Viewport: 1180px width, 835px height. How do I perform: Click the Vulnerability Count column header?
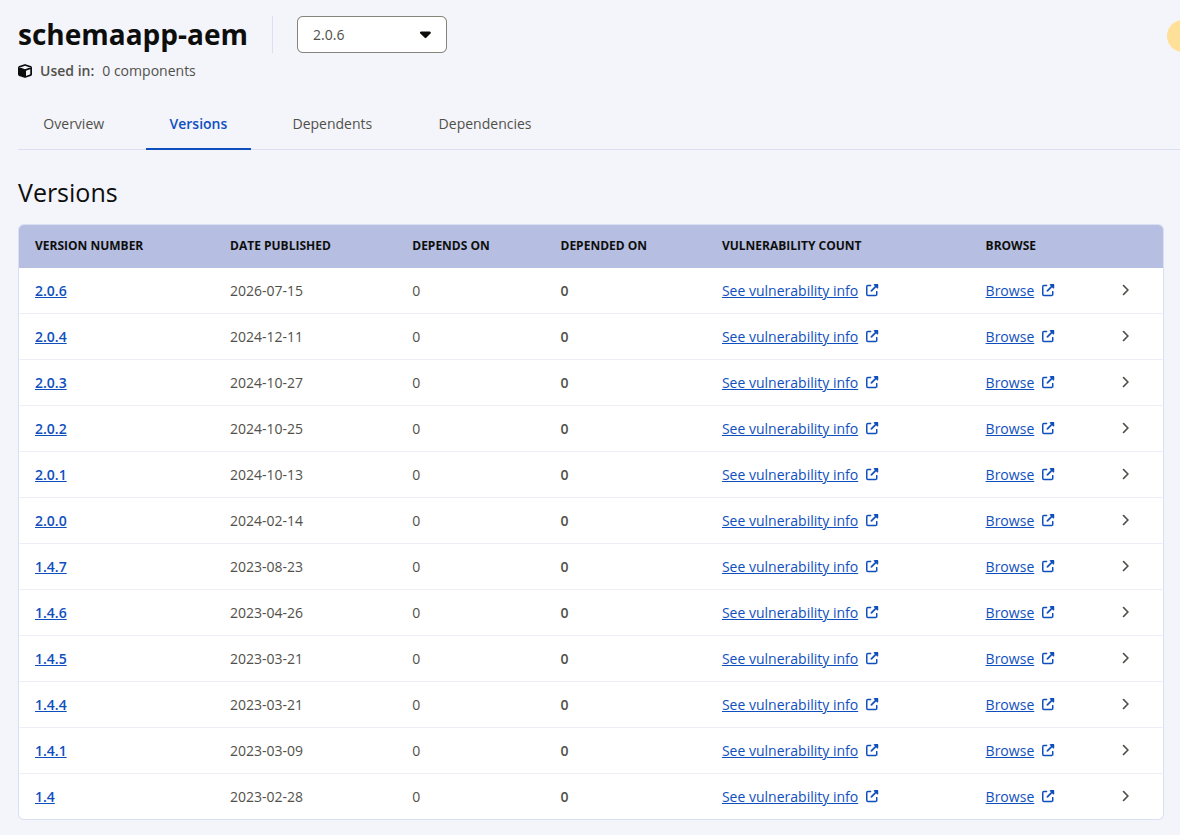click(791, 246)
